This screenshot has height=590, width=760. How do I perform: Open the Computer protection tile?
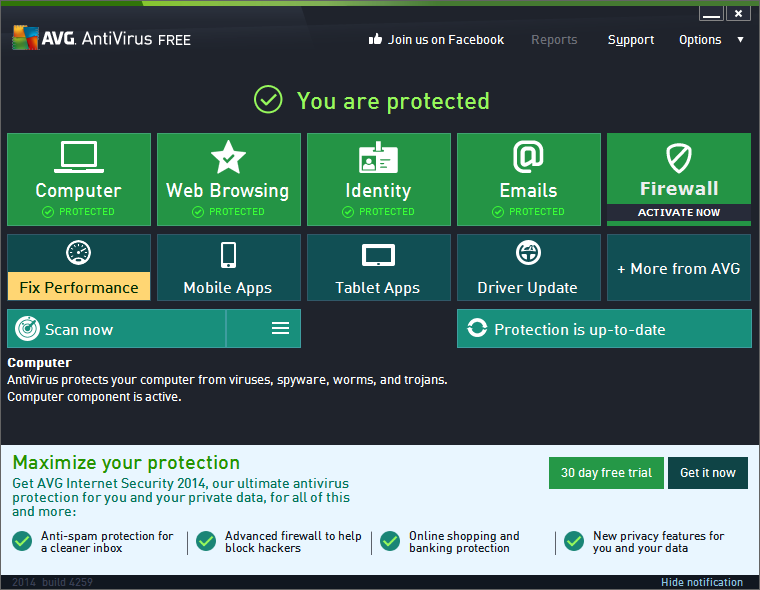pyautogui.click(x=79, y=179)
